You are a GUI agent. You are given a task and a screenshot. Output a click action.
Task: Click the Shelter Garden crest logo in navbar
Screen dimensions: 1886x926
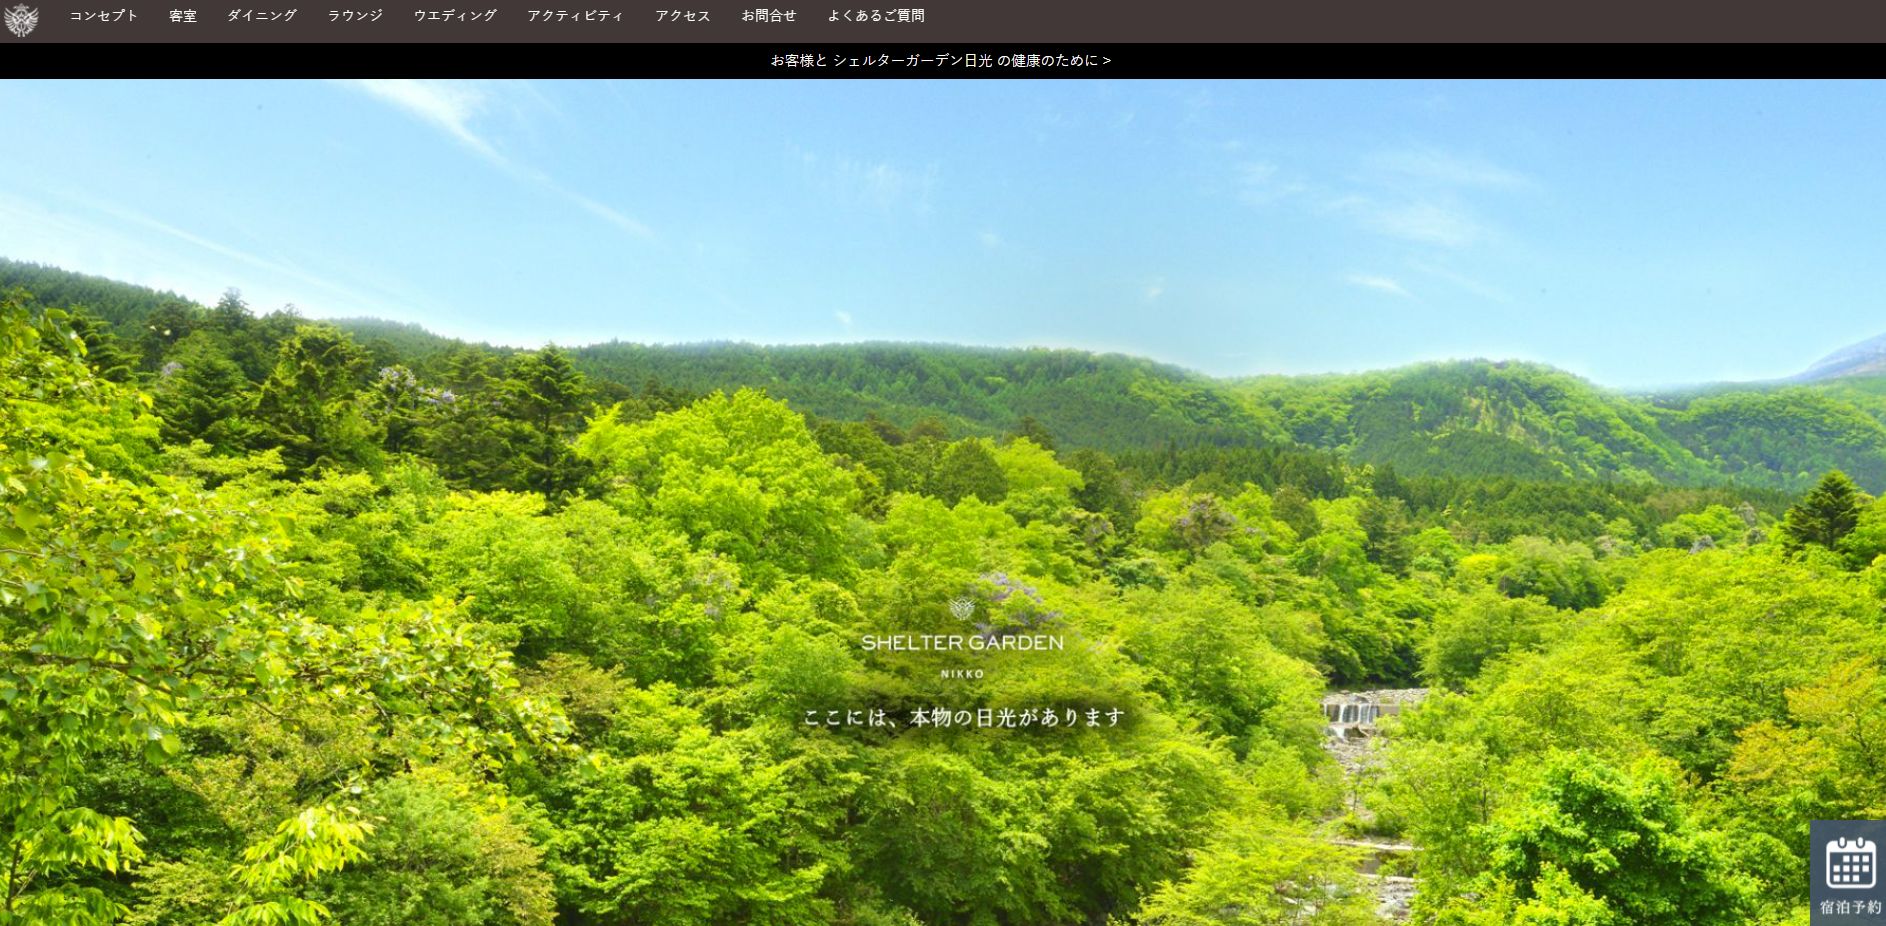(x=21, y=20)
